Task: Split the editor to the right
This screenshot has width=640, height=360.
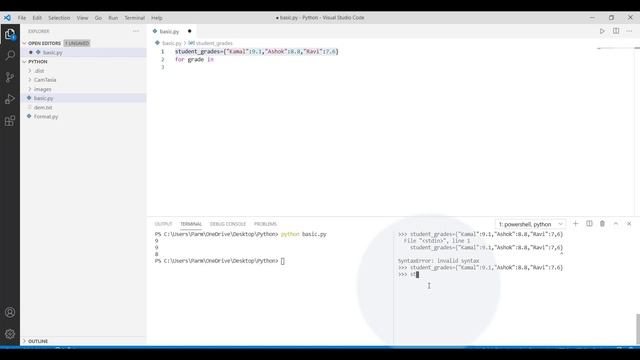Action: click(x=616, y=31)
